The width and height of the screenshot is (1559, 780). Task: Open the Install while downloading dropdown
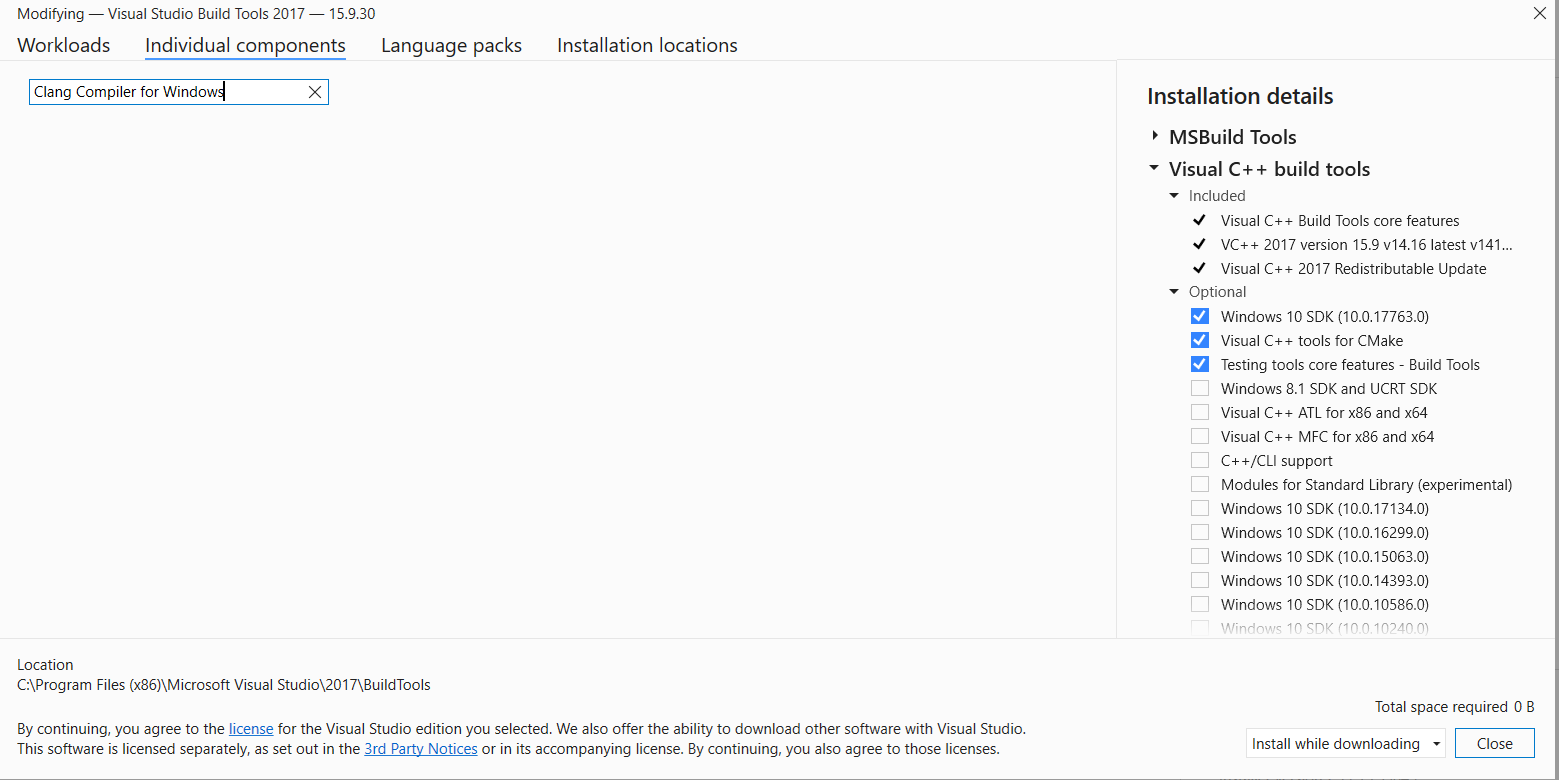[x=1346, y=743]
